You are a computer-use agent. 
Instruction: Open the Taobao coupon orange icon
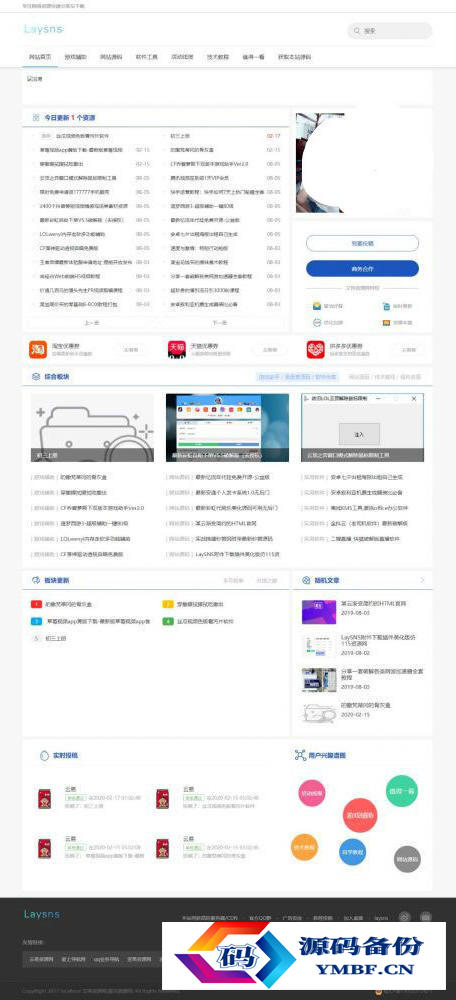coord(38,349)
